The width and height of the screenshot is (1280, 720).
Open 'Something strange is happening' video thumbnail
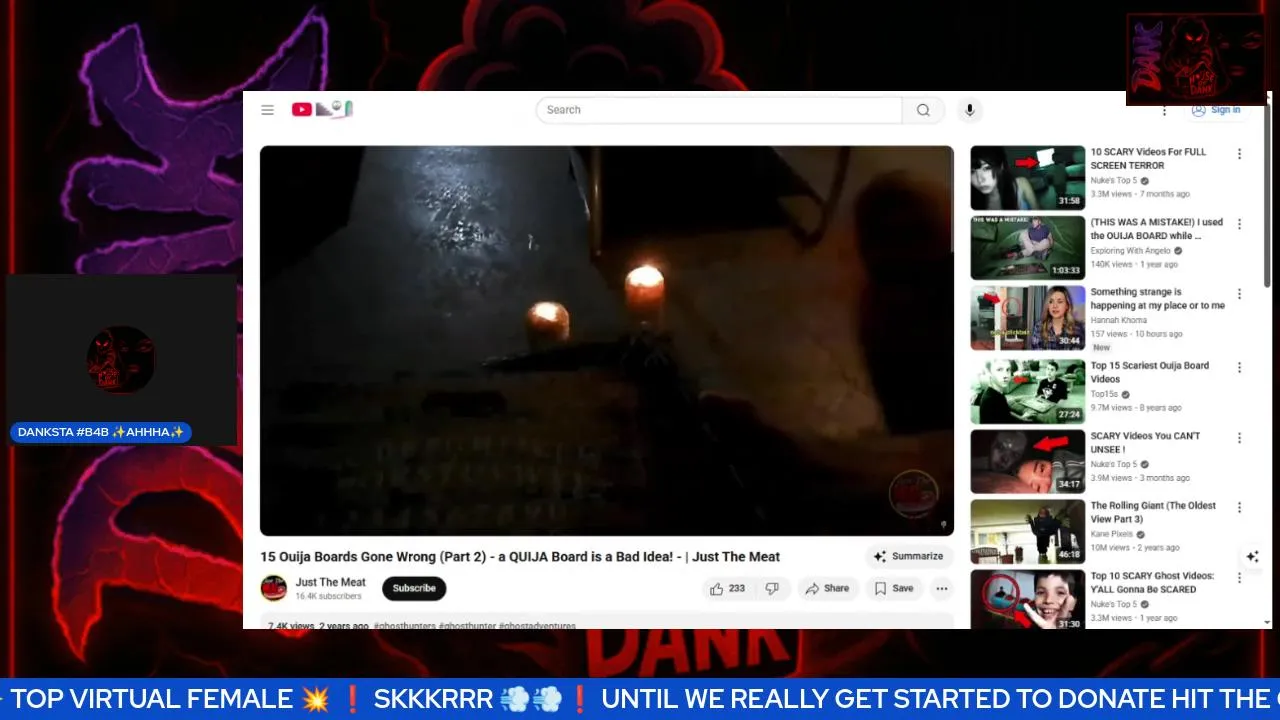[1027, 318]
